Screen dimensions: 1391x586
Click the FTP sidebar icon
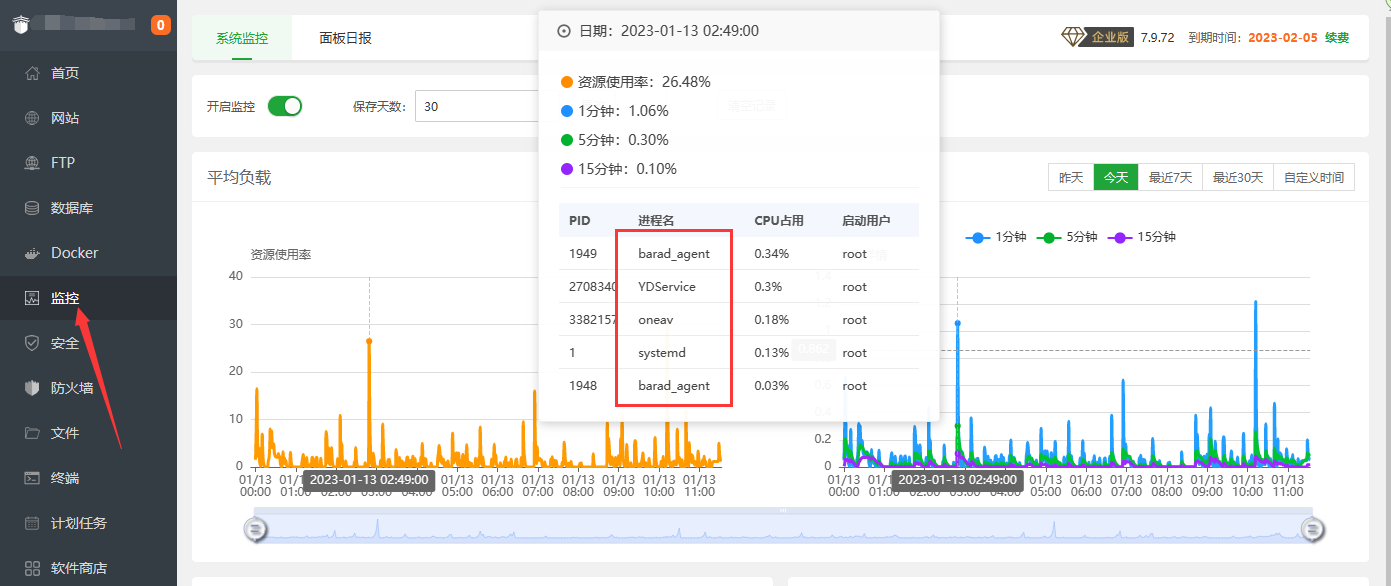(32, 163)
